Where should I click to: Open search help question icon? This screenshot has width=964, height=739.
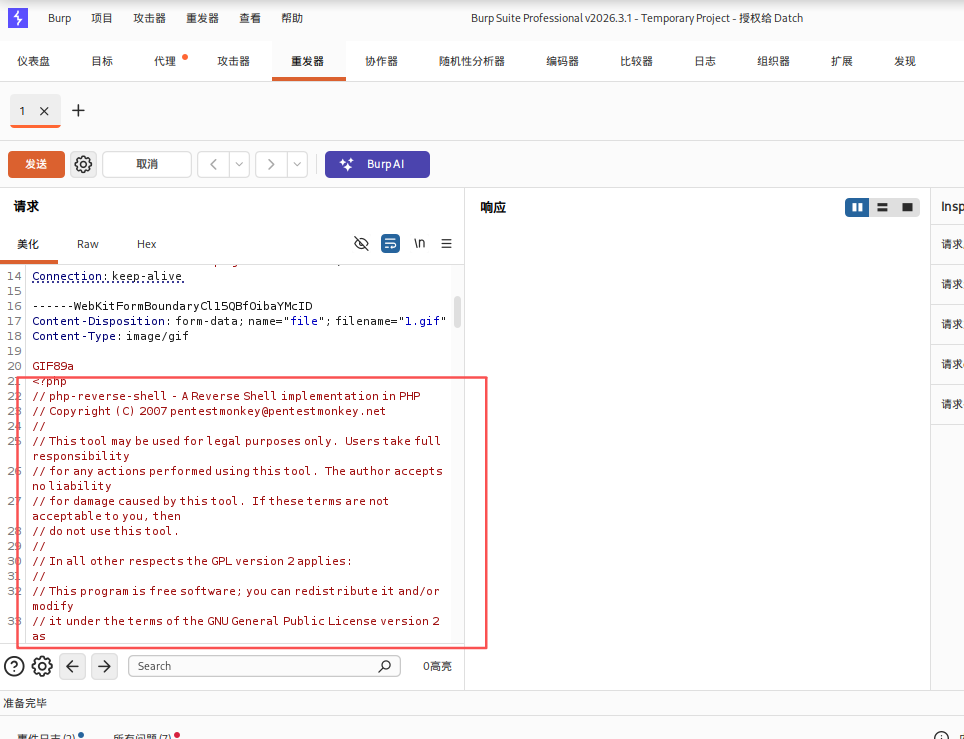point(14,666)
